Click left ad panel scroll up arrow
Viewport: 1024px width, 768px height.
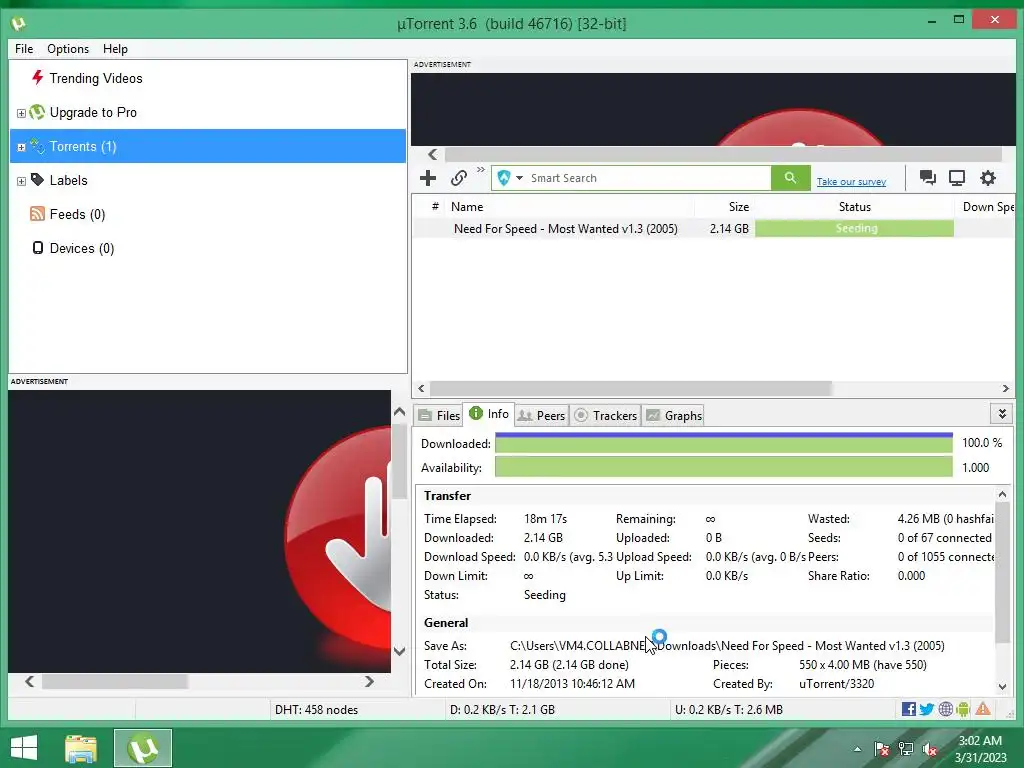click(400, 411)
